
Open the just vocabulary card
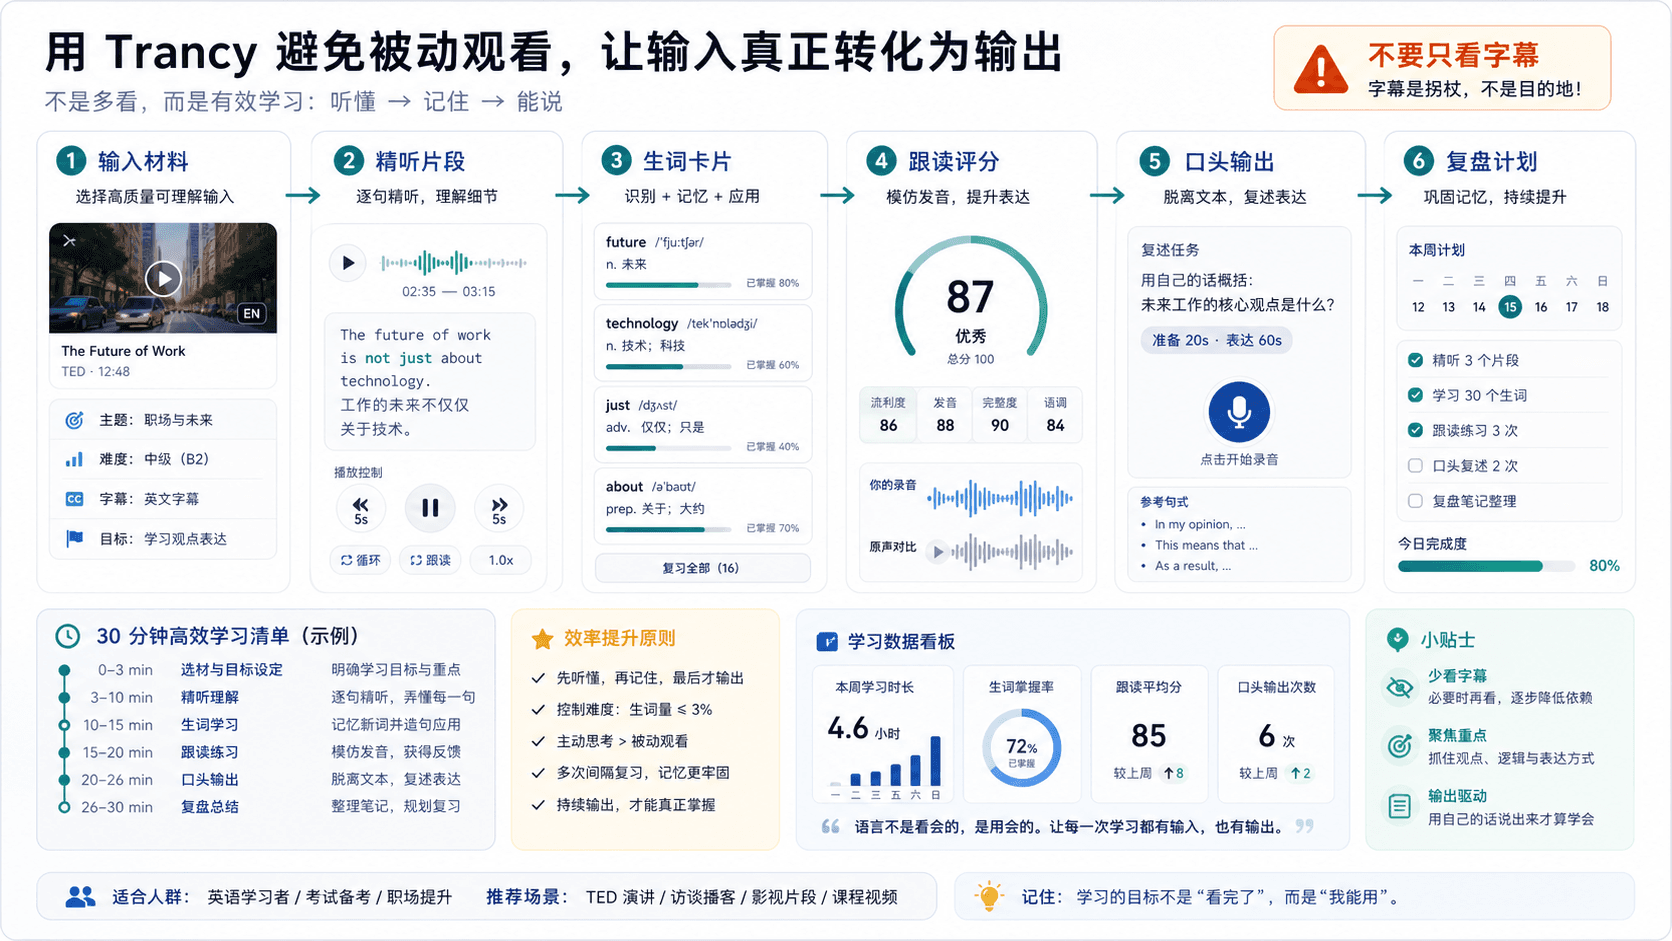pos(702,425)
